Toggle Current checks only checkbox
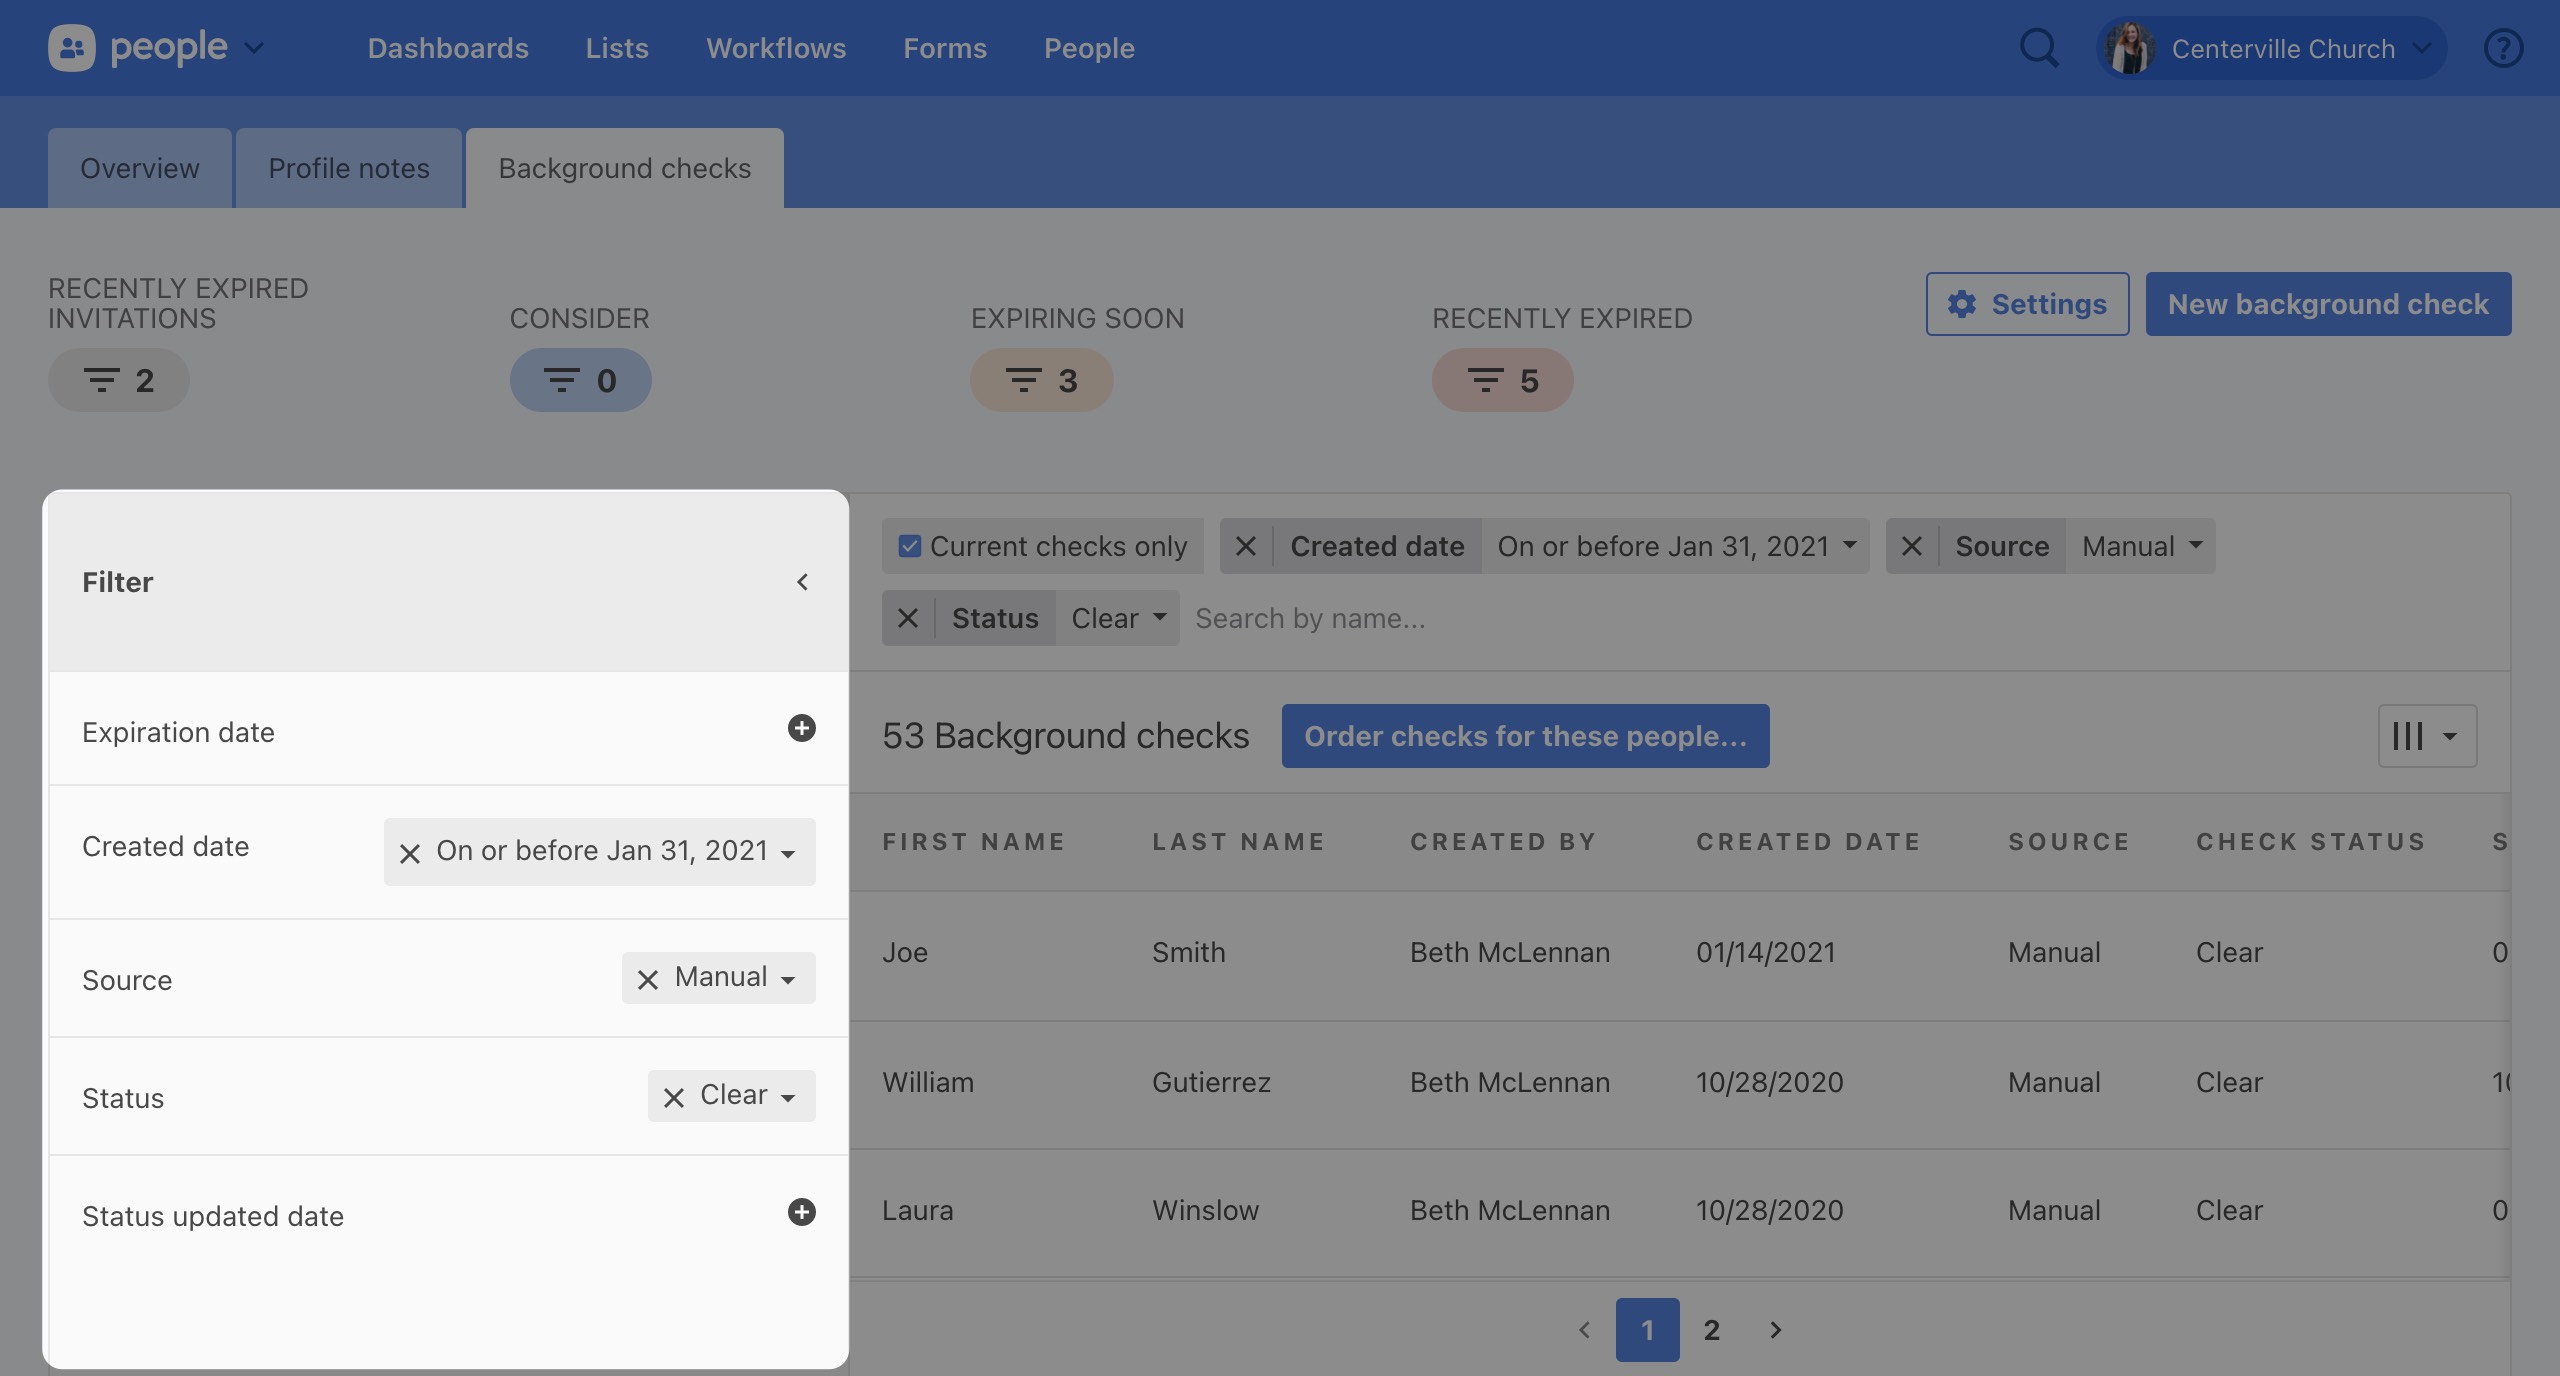This screenshot has width=2560, height=1376. 909,546
